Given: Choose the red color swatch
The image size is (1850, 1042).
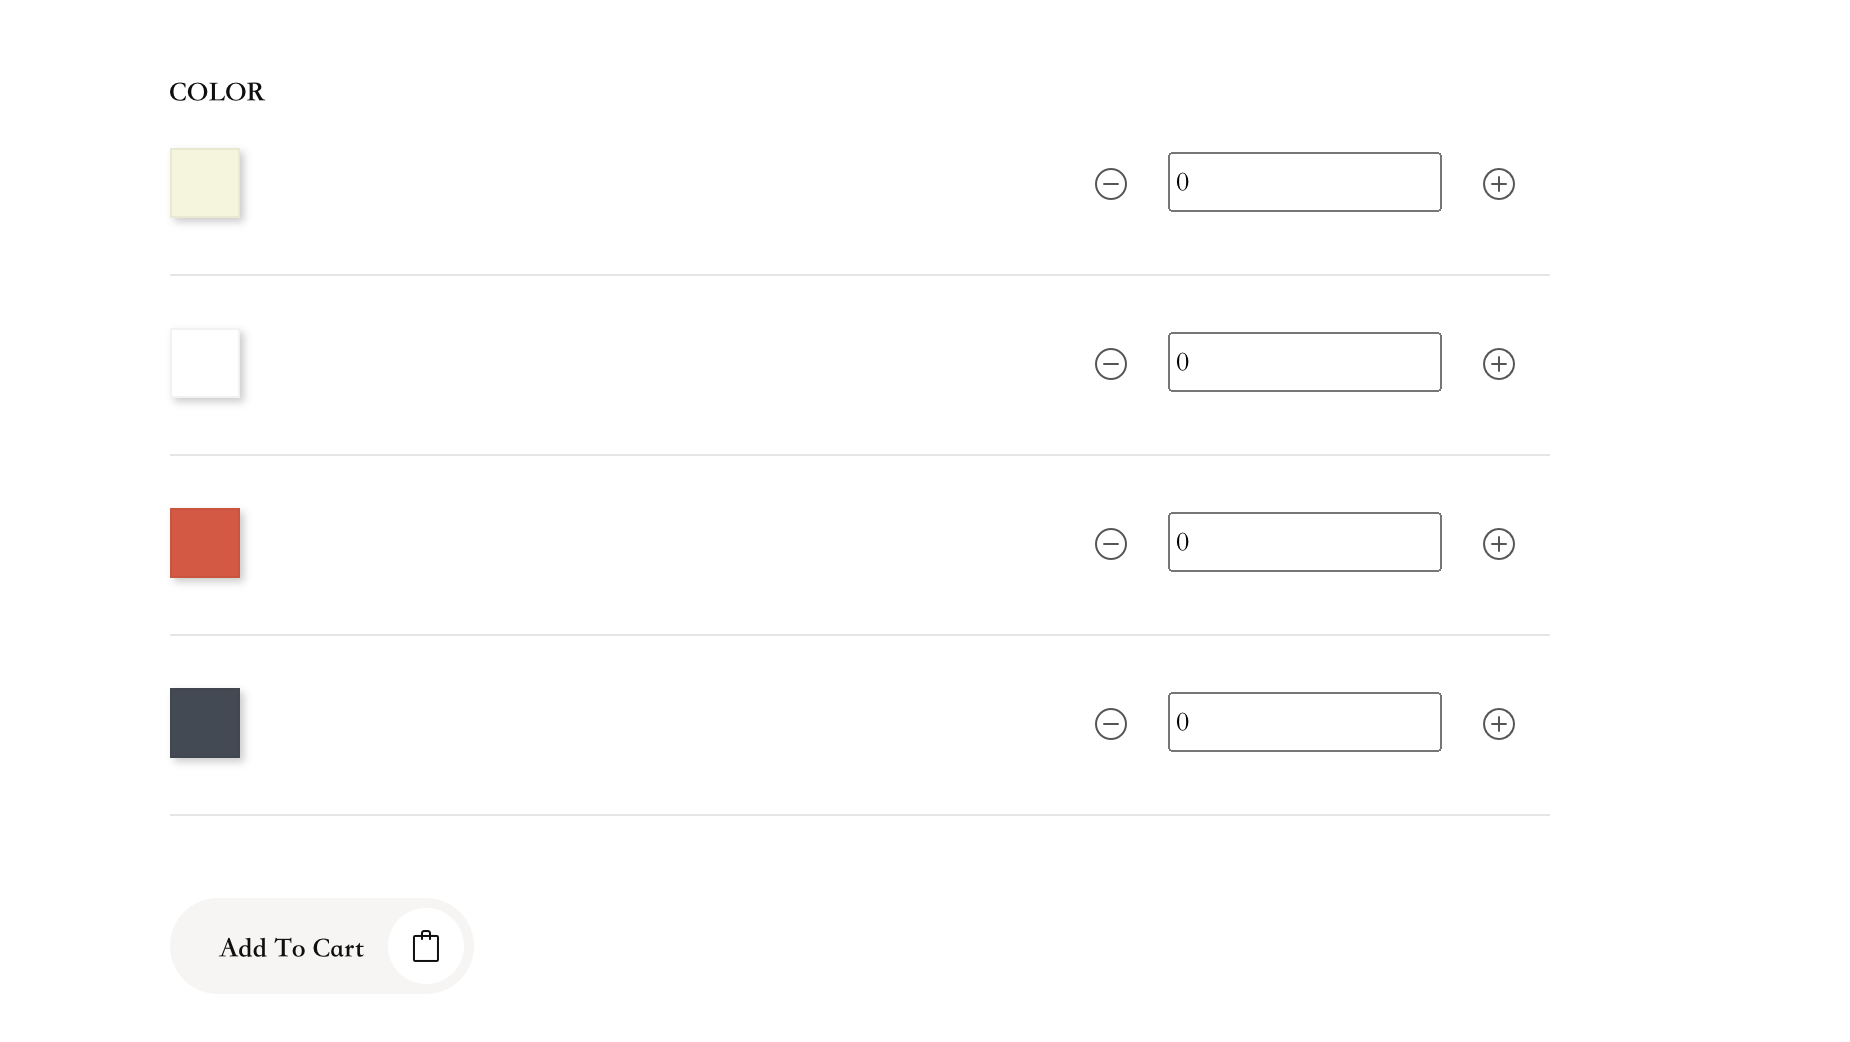Looking at the screenshot, I should click(x=205, y=543).
